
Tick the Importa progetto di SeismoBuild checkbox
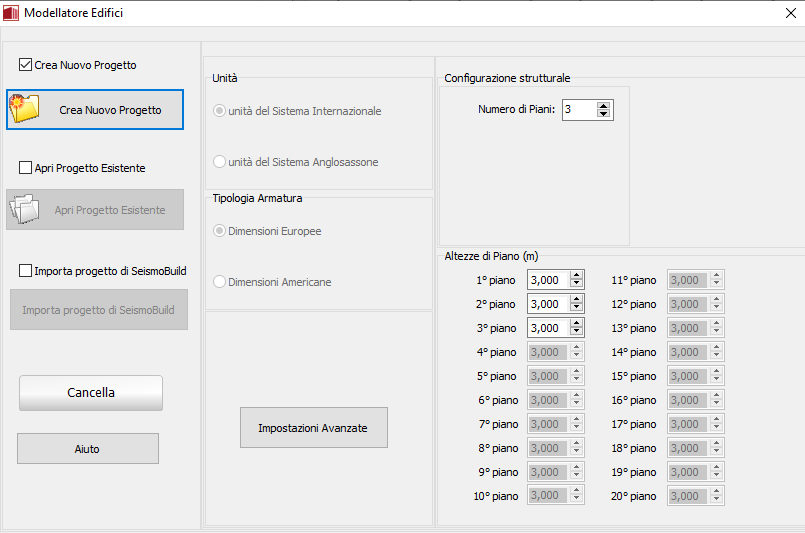click(x=25, y=270)
